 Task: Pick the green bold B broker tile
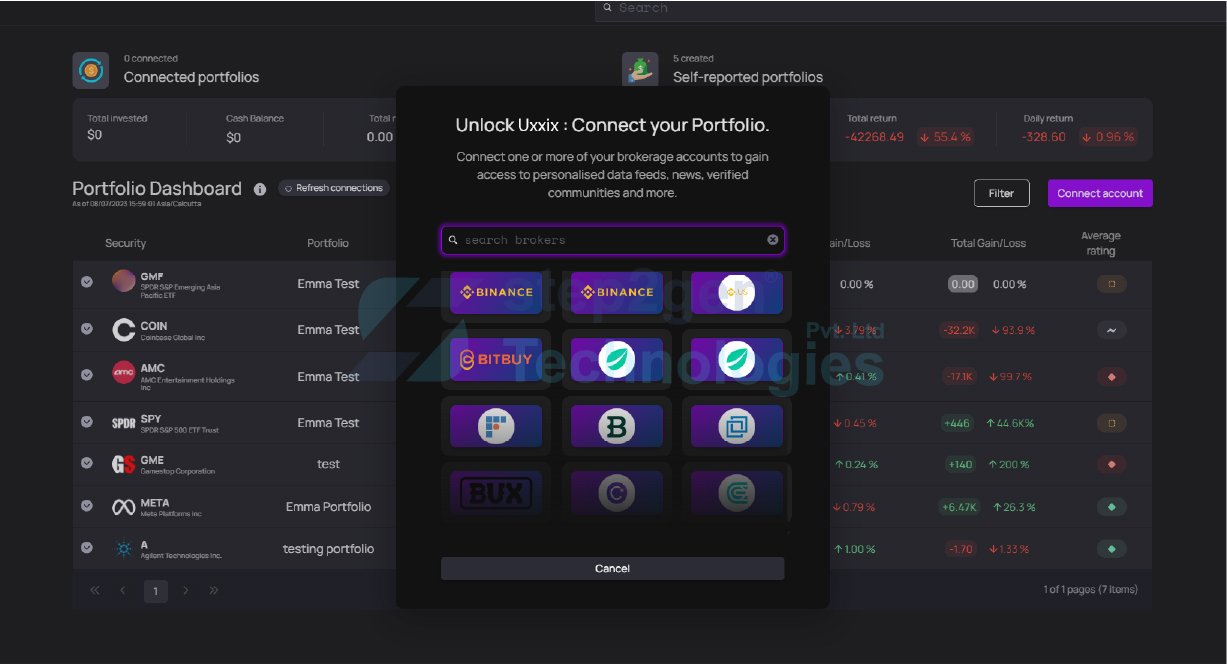pos(617,426)
